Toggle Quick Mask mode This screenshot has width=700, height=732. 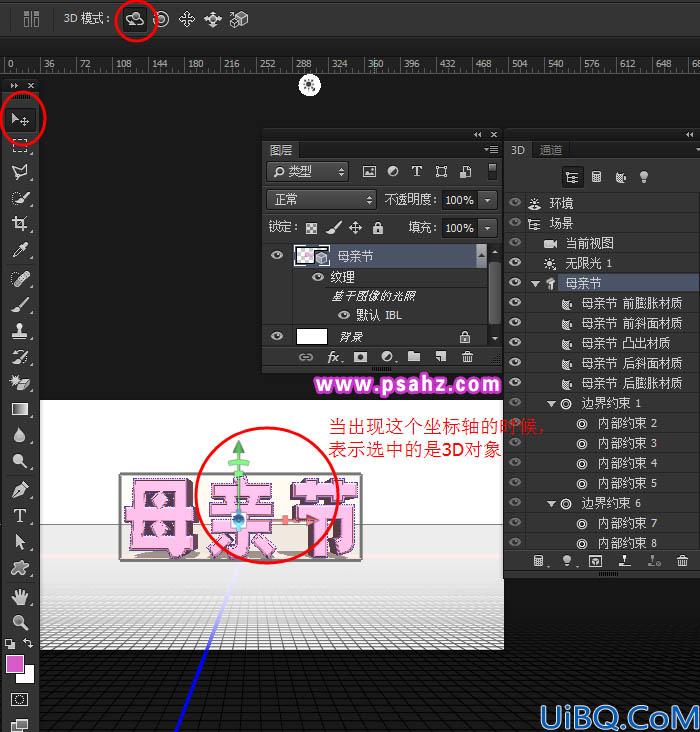(x=20, y=699)
